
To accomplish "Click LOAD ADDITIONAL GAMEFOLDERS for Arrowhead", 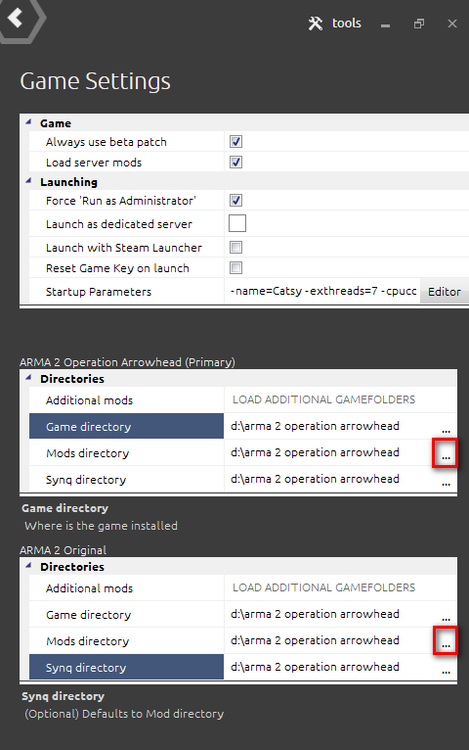I will click(x=324, y=399).
